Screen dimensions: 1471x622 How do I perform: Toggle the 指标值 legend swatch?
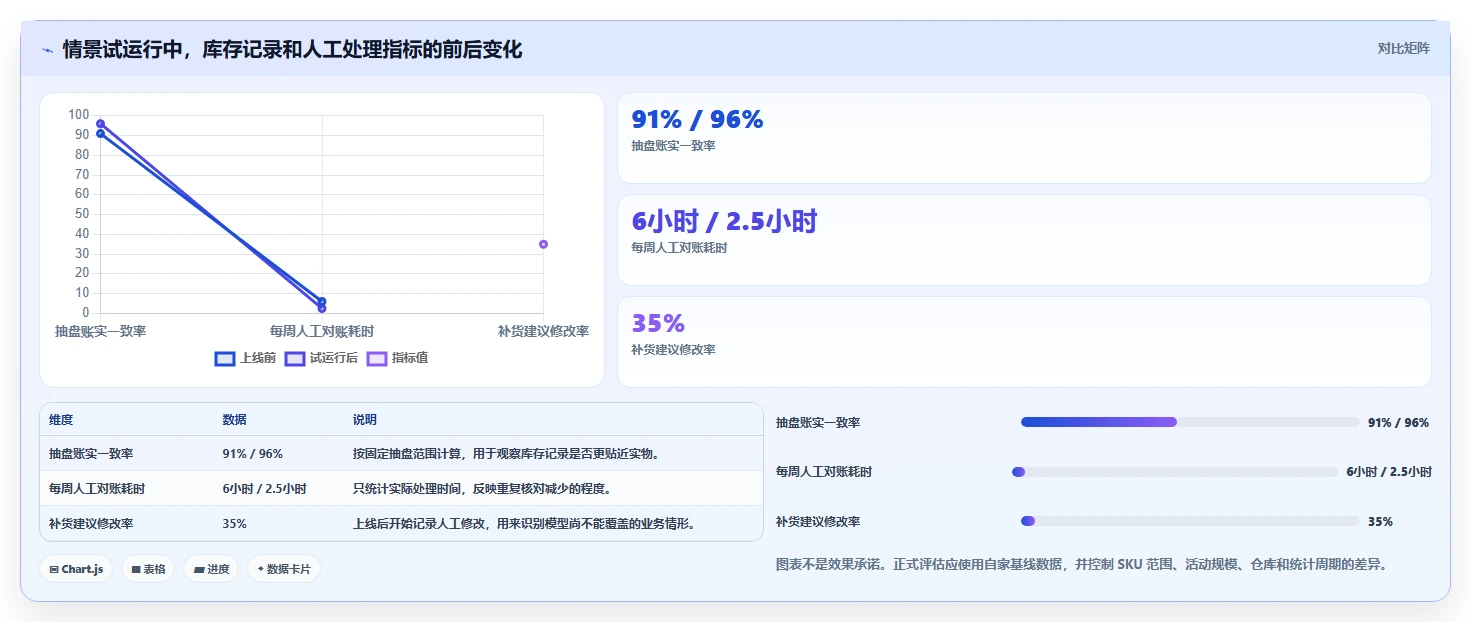(x=377, y=358)
